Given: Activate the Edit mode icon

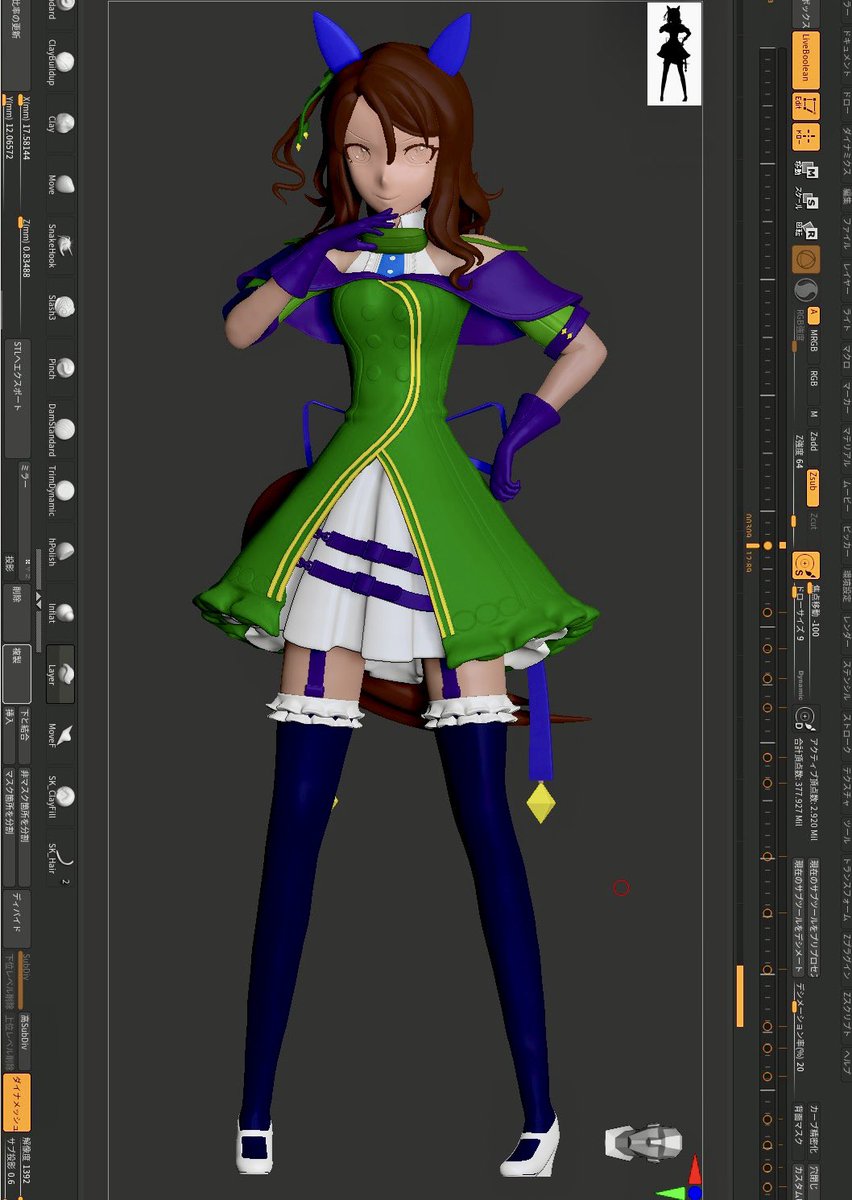Looking at the screenshot, I should pyautogui.click(x=806, y=105).
